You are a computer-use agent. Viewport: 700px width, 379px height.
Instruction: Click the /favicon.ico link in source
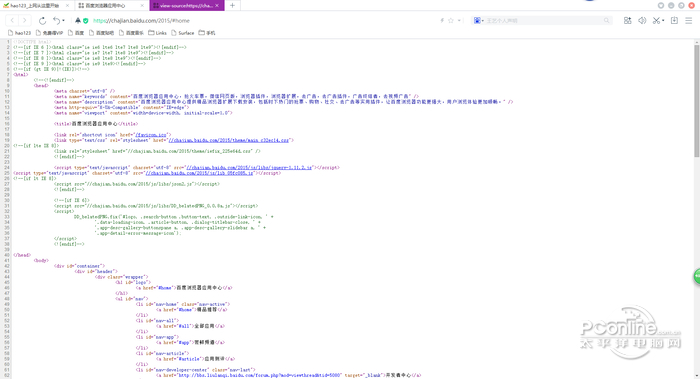(x=151, y=135)
